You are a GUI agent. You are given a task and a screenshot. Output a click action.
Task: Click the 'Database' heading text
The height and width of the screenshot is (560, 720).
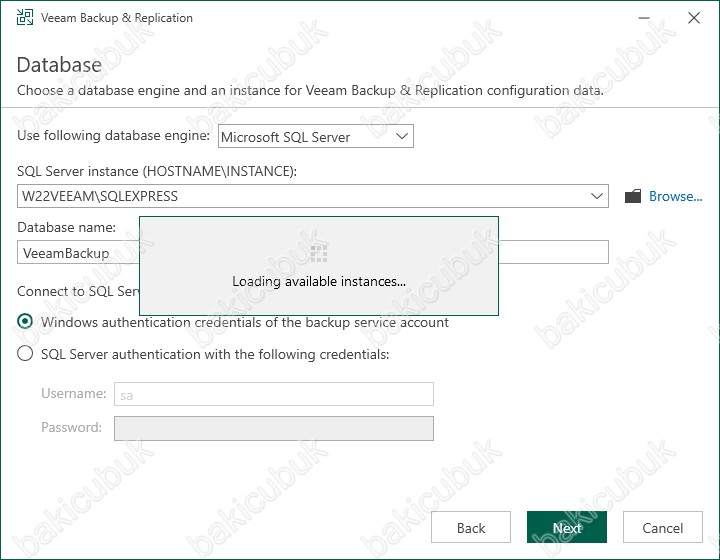tap(59, 65)
